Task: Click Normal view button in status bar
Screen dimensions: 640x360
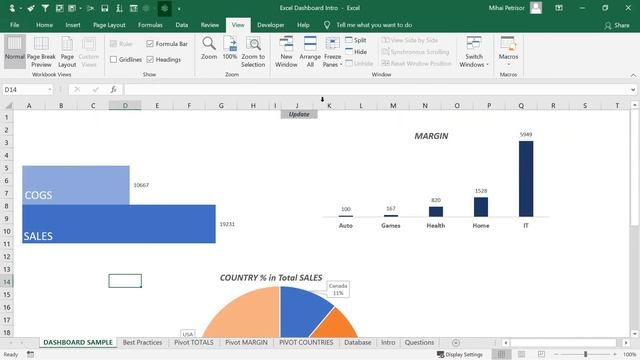Action: coord(502,354)
